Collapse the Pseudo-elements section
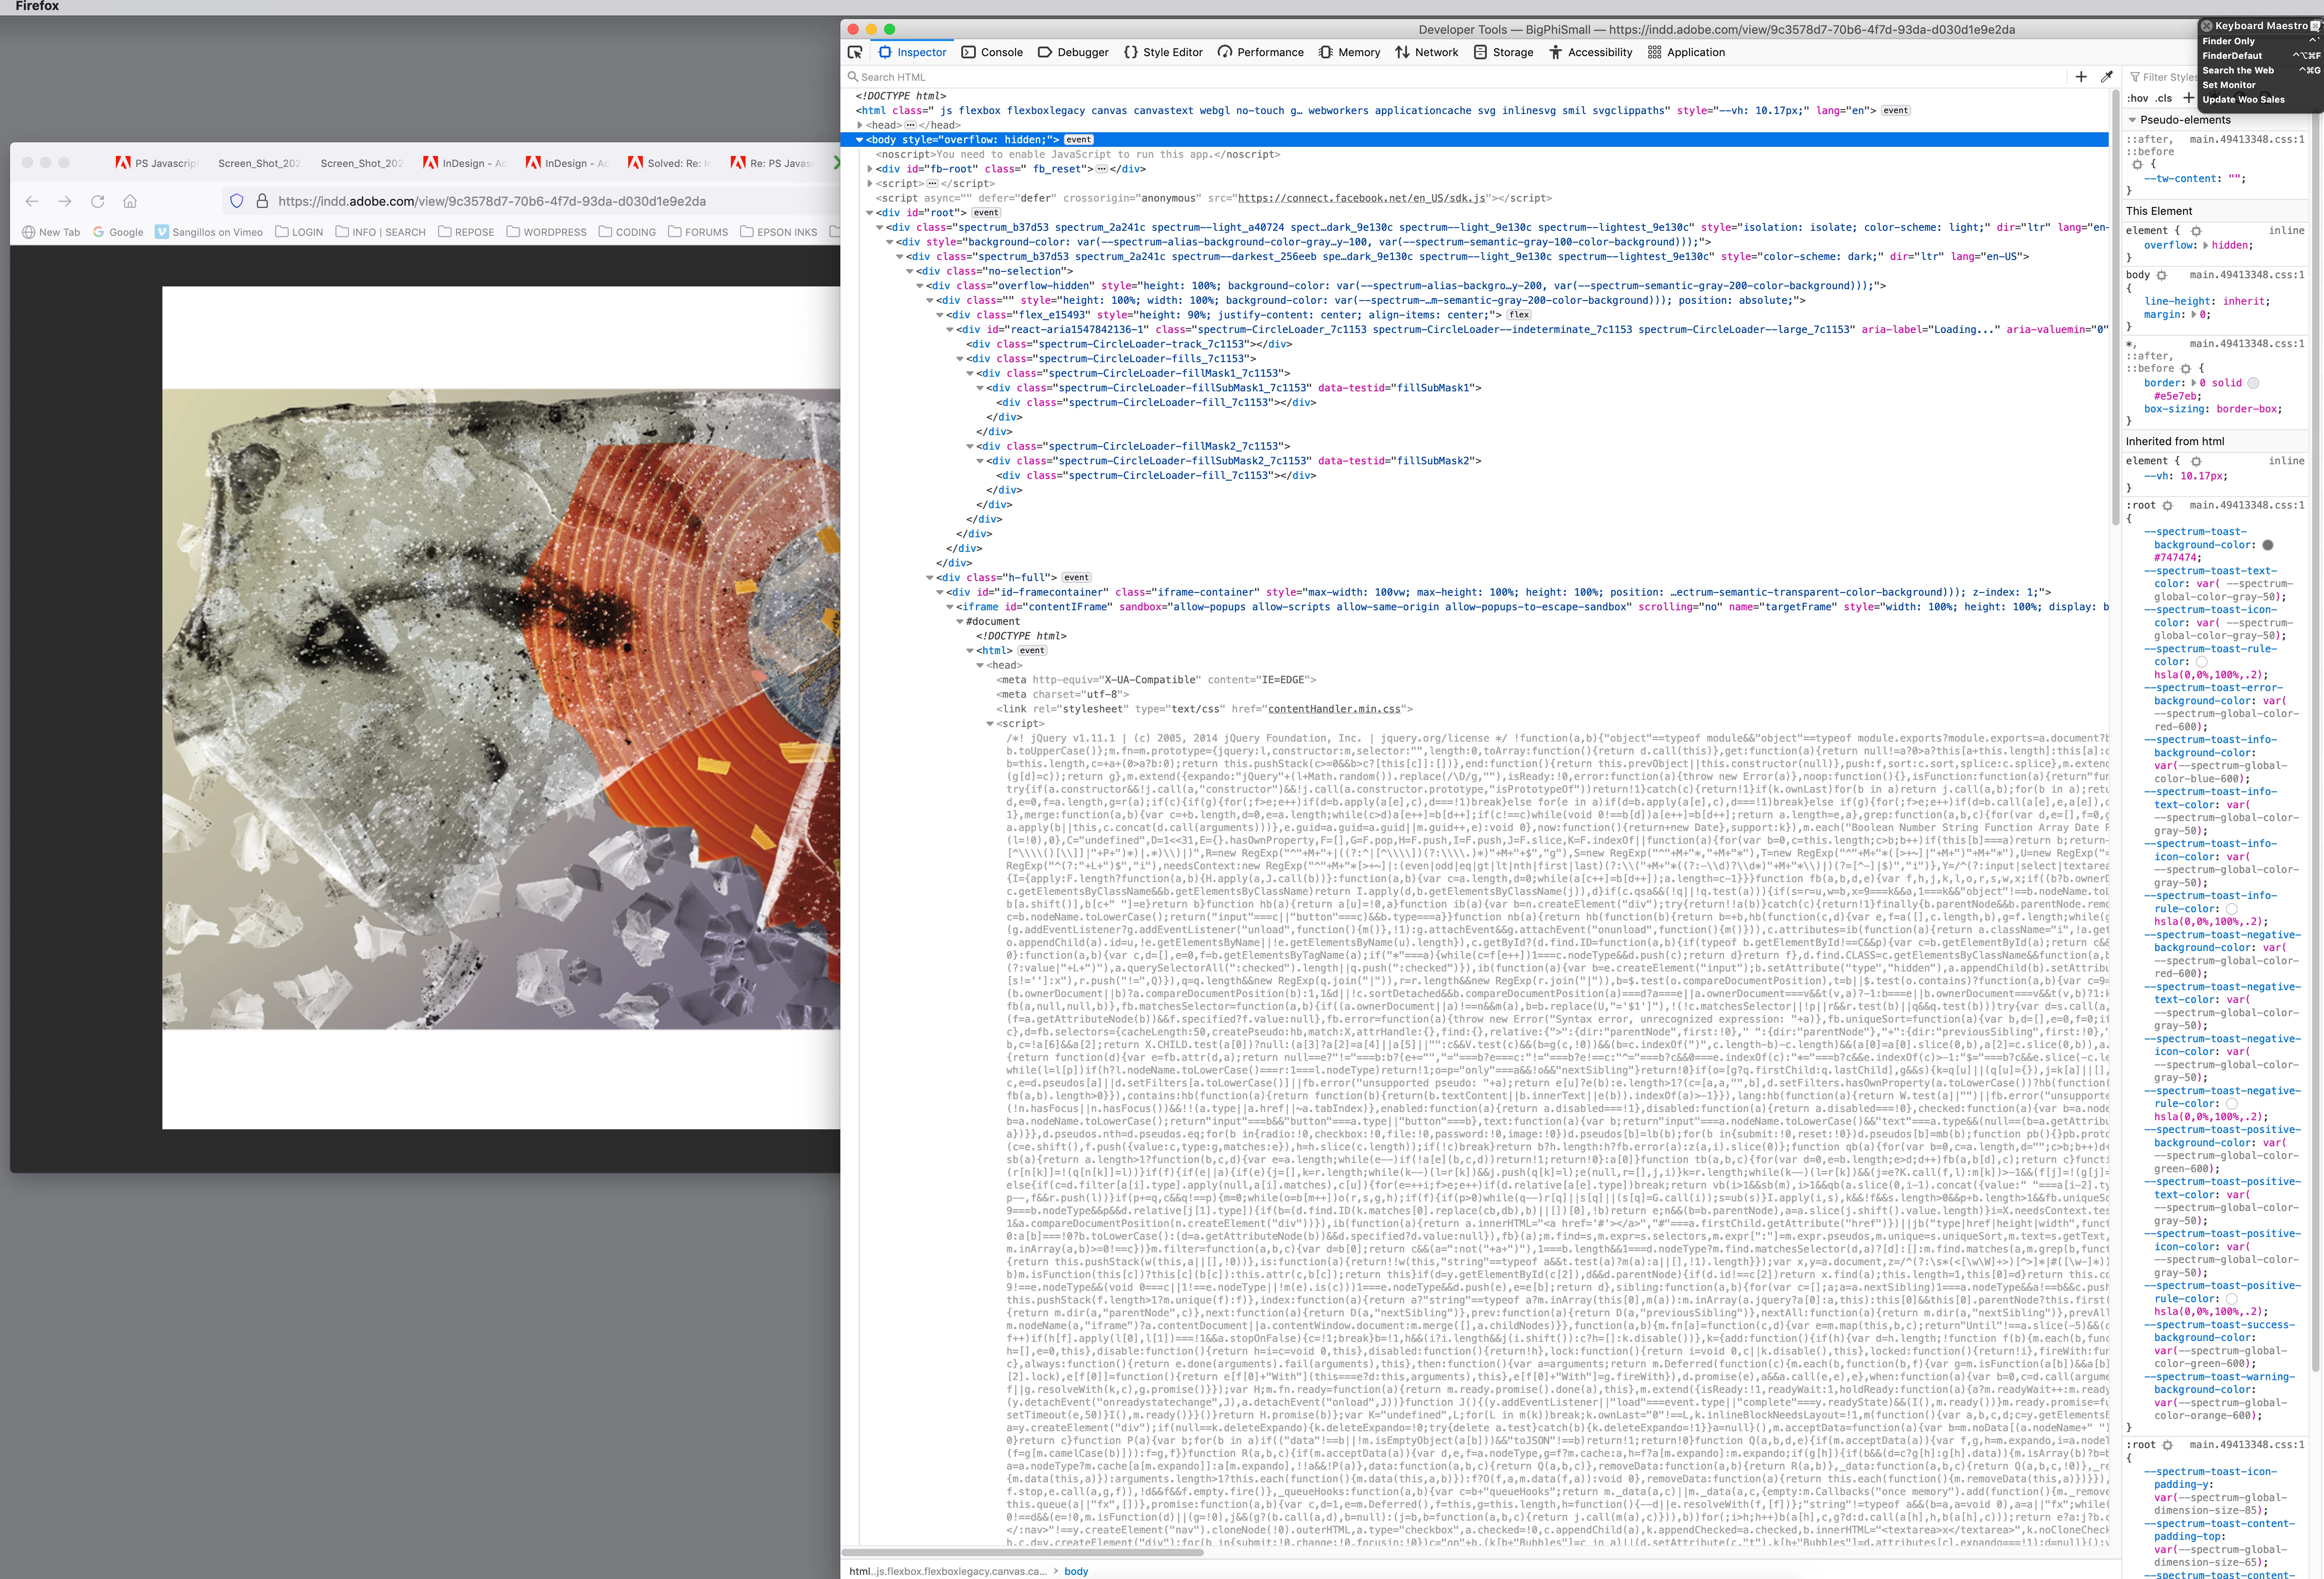The image size is (2324, 1579). [2132, 120]
